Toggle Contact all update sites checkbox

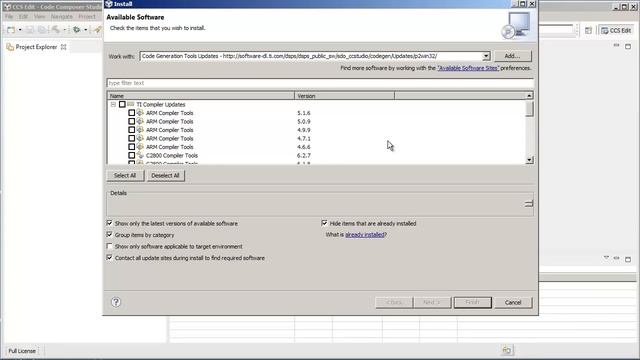pyautogui.click(x=109, y=258)
